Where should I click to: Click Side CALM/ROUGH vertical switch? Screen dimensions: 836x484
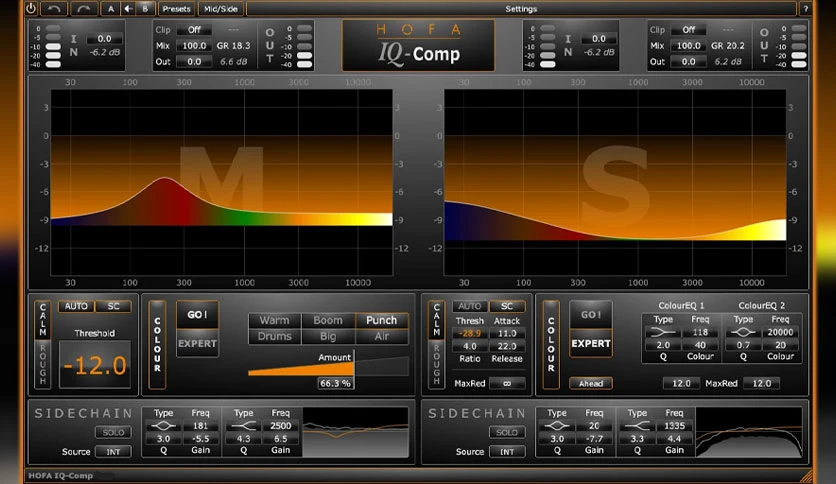436,344
